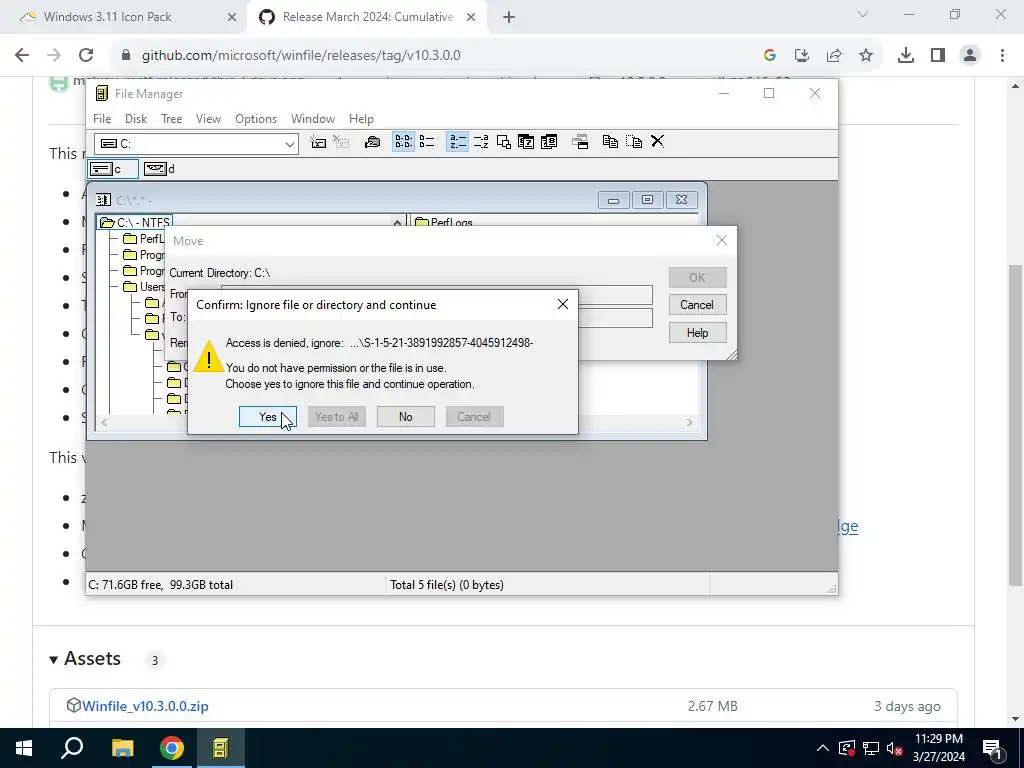The image size is (1024, 768).
Task: Select the Users folder in tree
Action: [x=144, y=287]
